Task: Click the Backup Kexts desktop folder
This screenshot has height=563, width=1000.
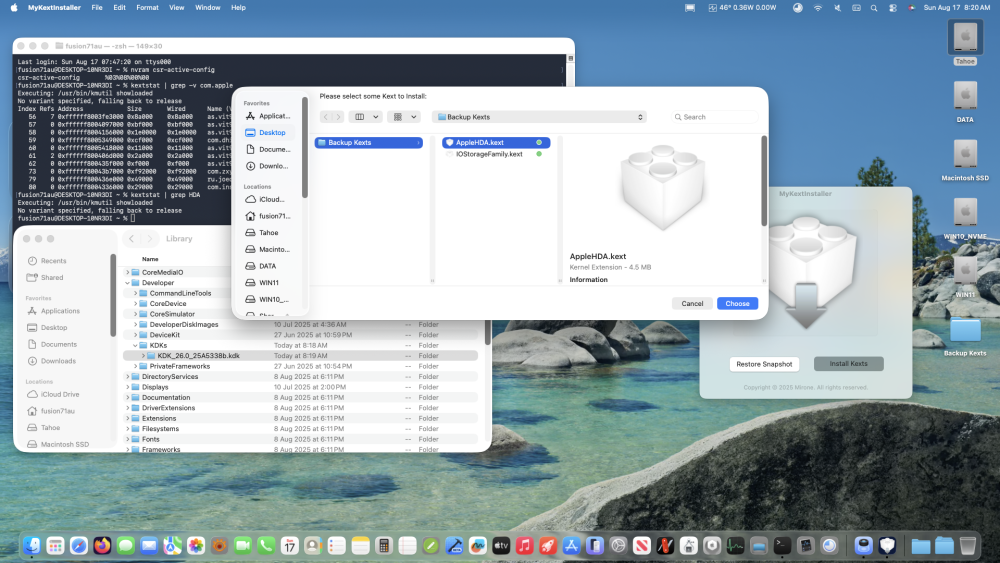Action: (x=965, y=335)
